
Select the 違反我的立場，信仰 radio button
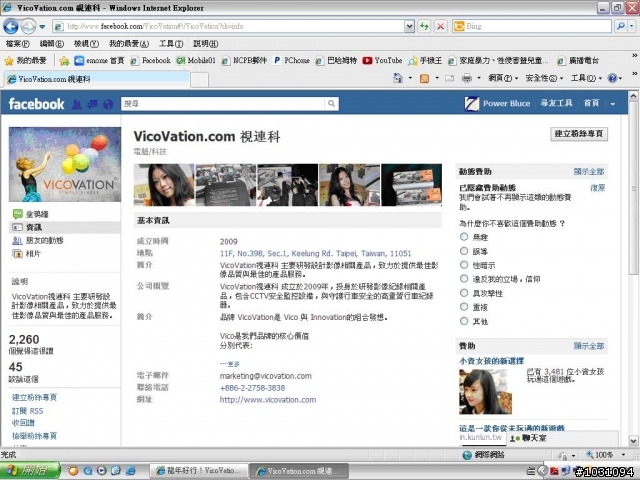pyautogui.click(x=464, y=278)
